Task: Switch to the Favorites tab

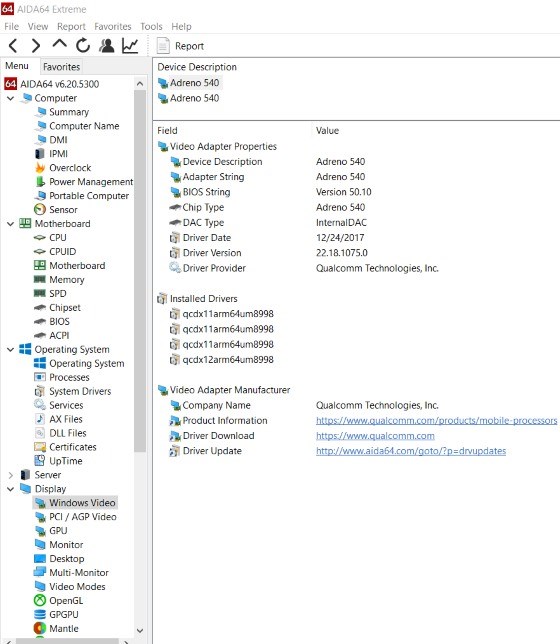Action: (61, 67)
